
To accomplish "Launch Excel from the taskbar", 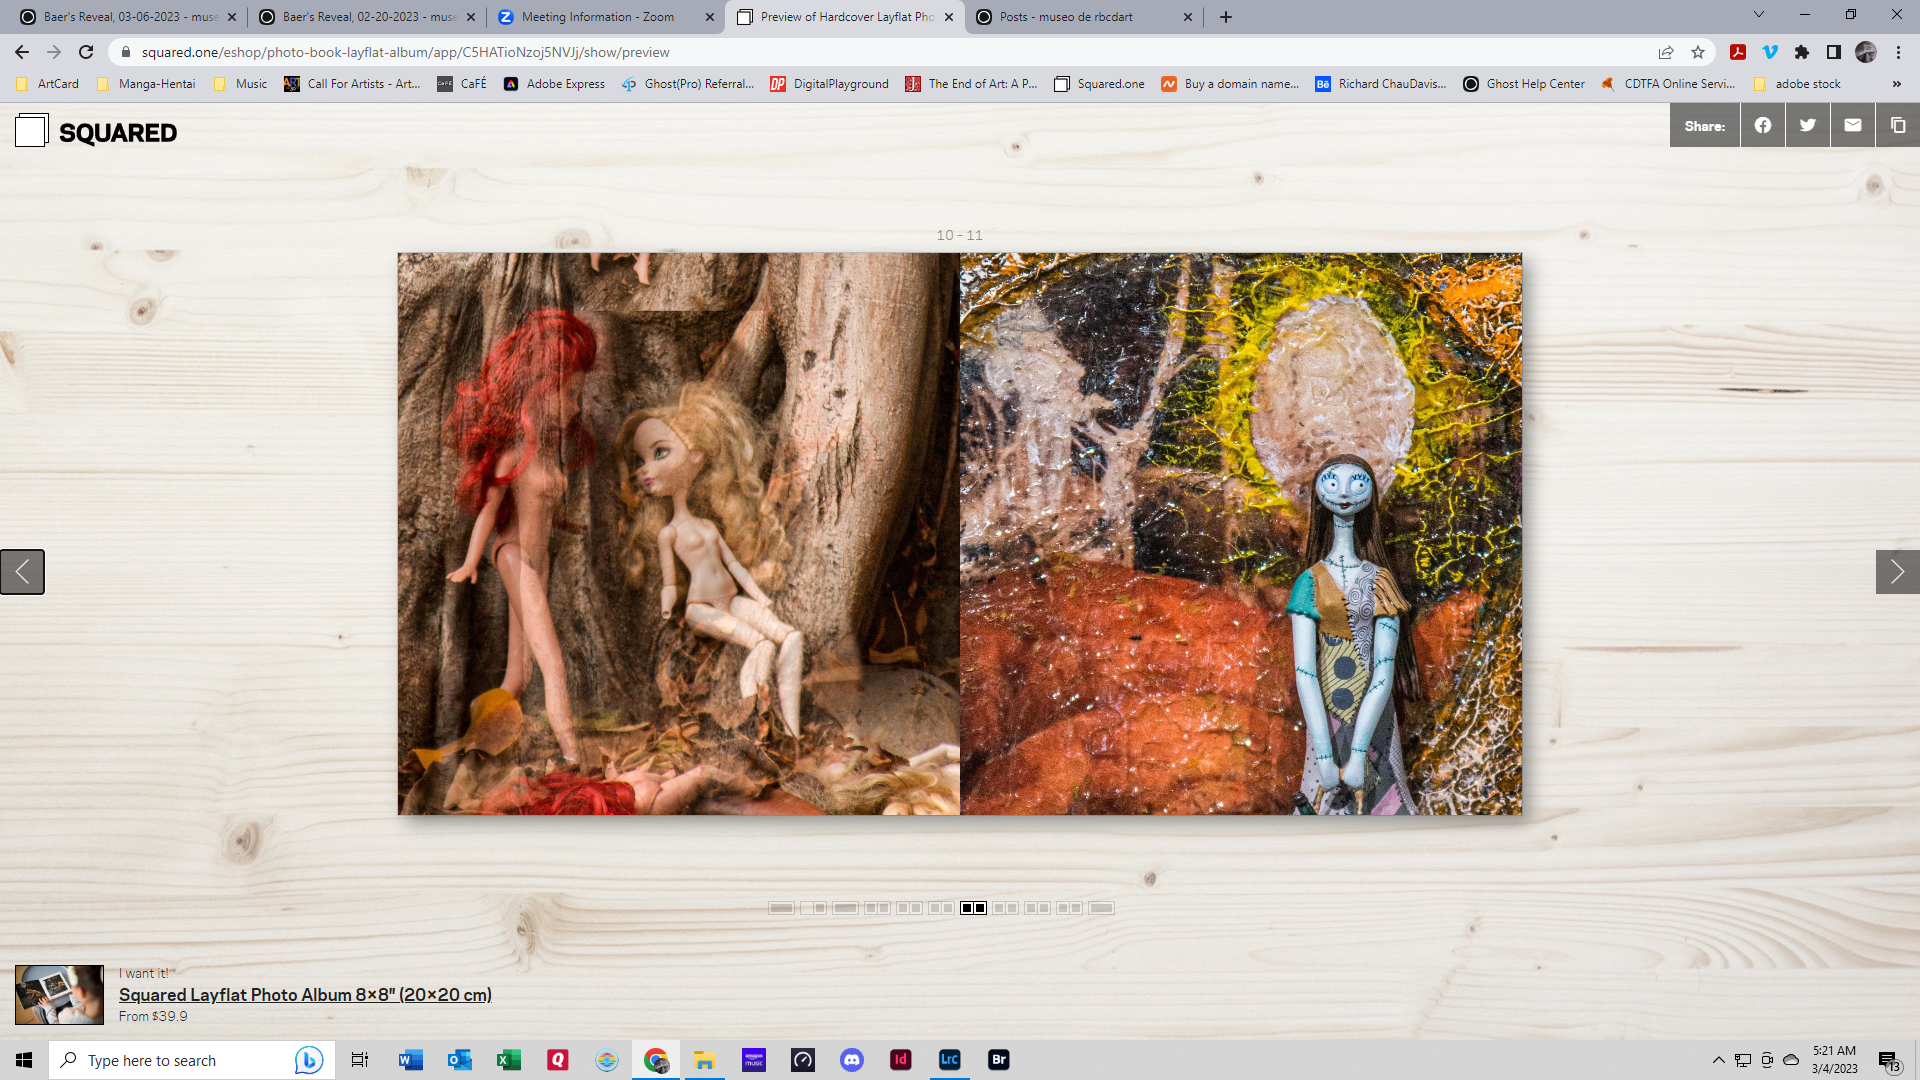I will (x=508, y=1060).
